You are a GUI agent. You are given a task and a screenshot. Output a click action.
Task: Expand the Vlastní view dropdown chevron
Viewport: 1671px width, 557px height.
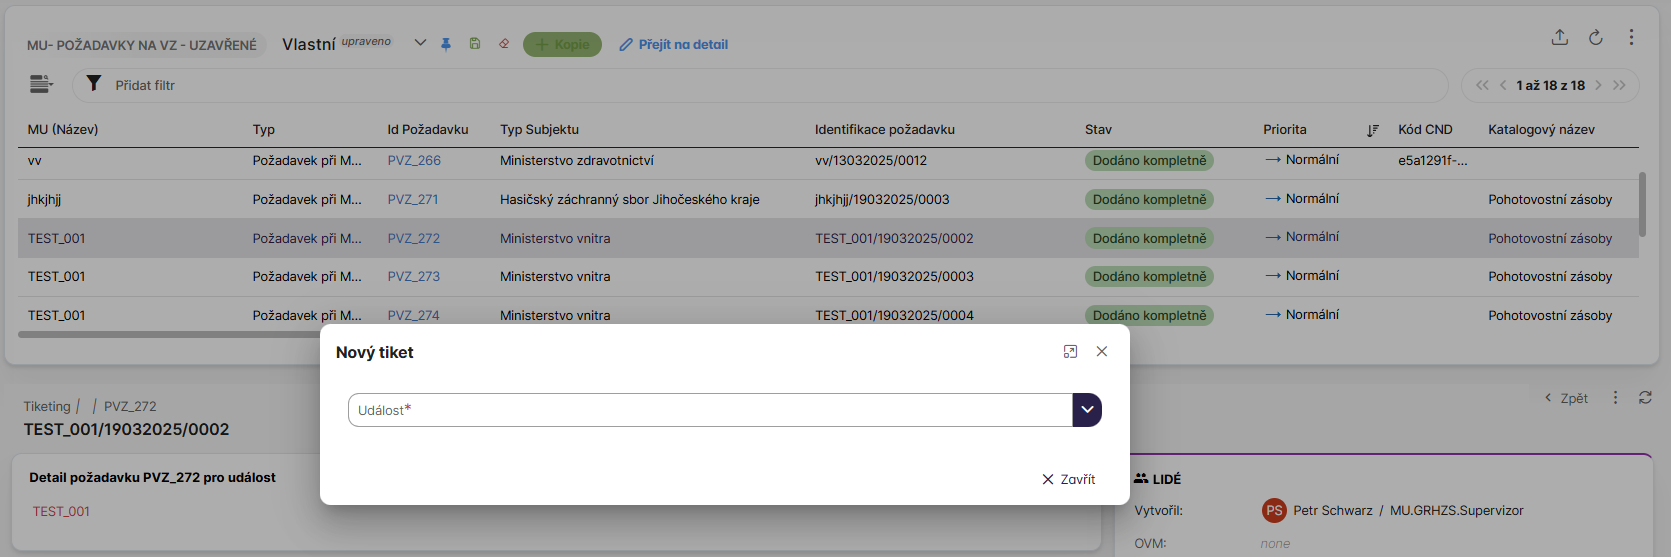tap(420, 43)
